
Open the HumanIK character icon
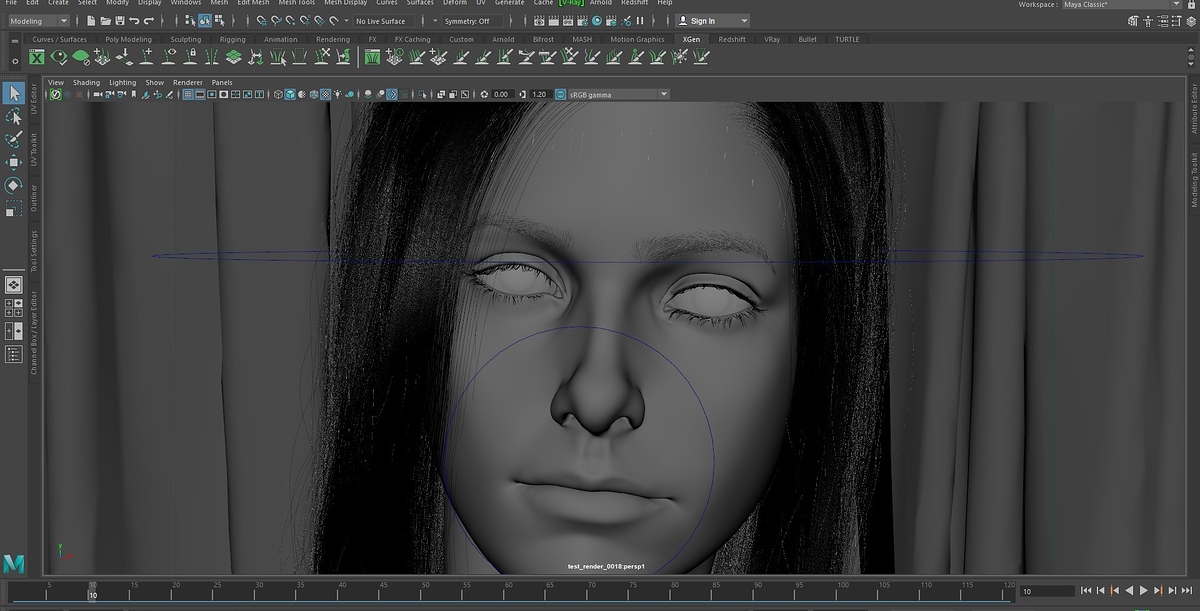click(1148, 21)
